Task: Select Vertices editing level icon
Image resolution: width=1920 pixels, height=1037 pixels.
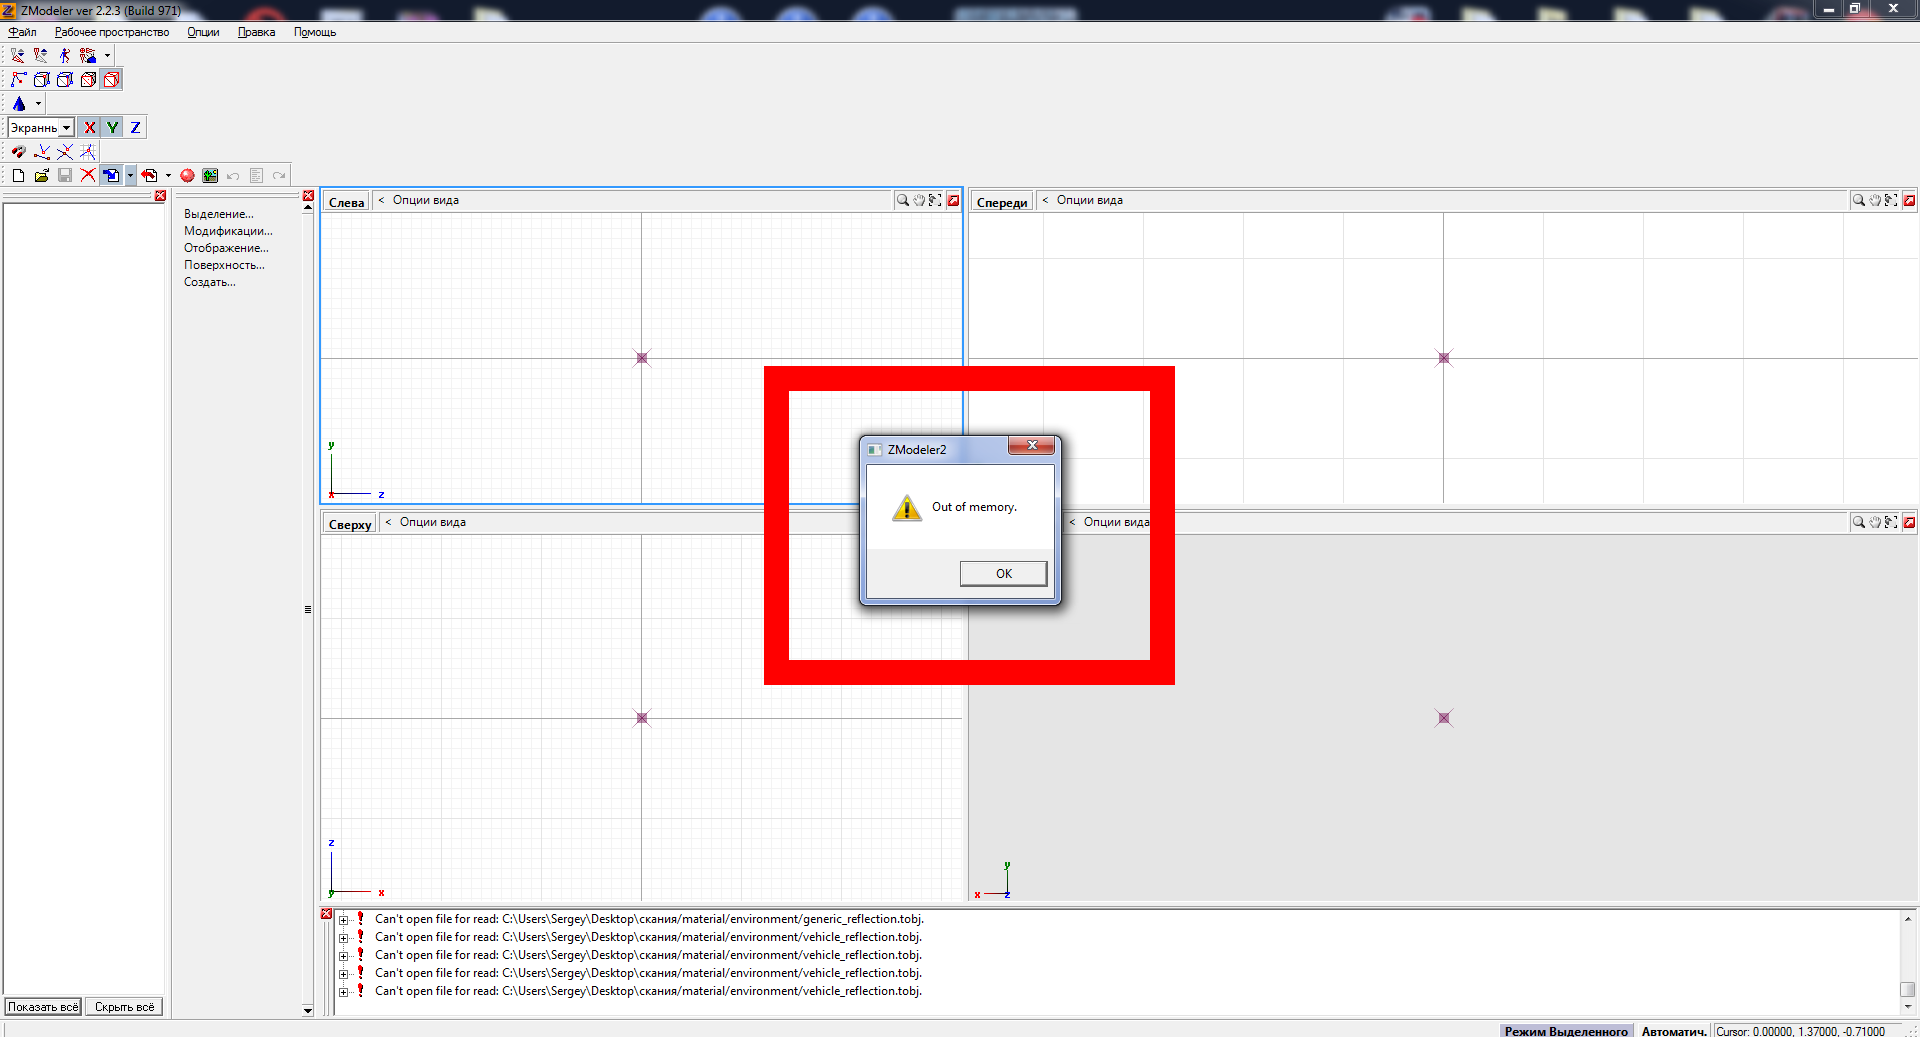Action: (x=18, y=79)
